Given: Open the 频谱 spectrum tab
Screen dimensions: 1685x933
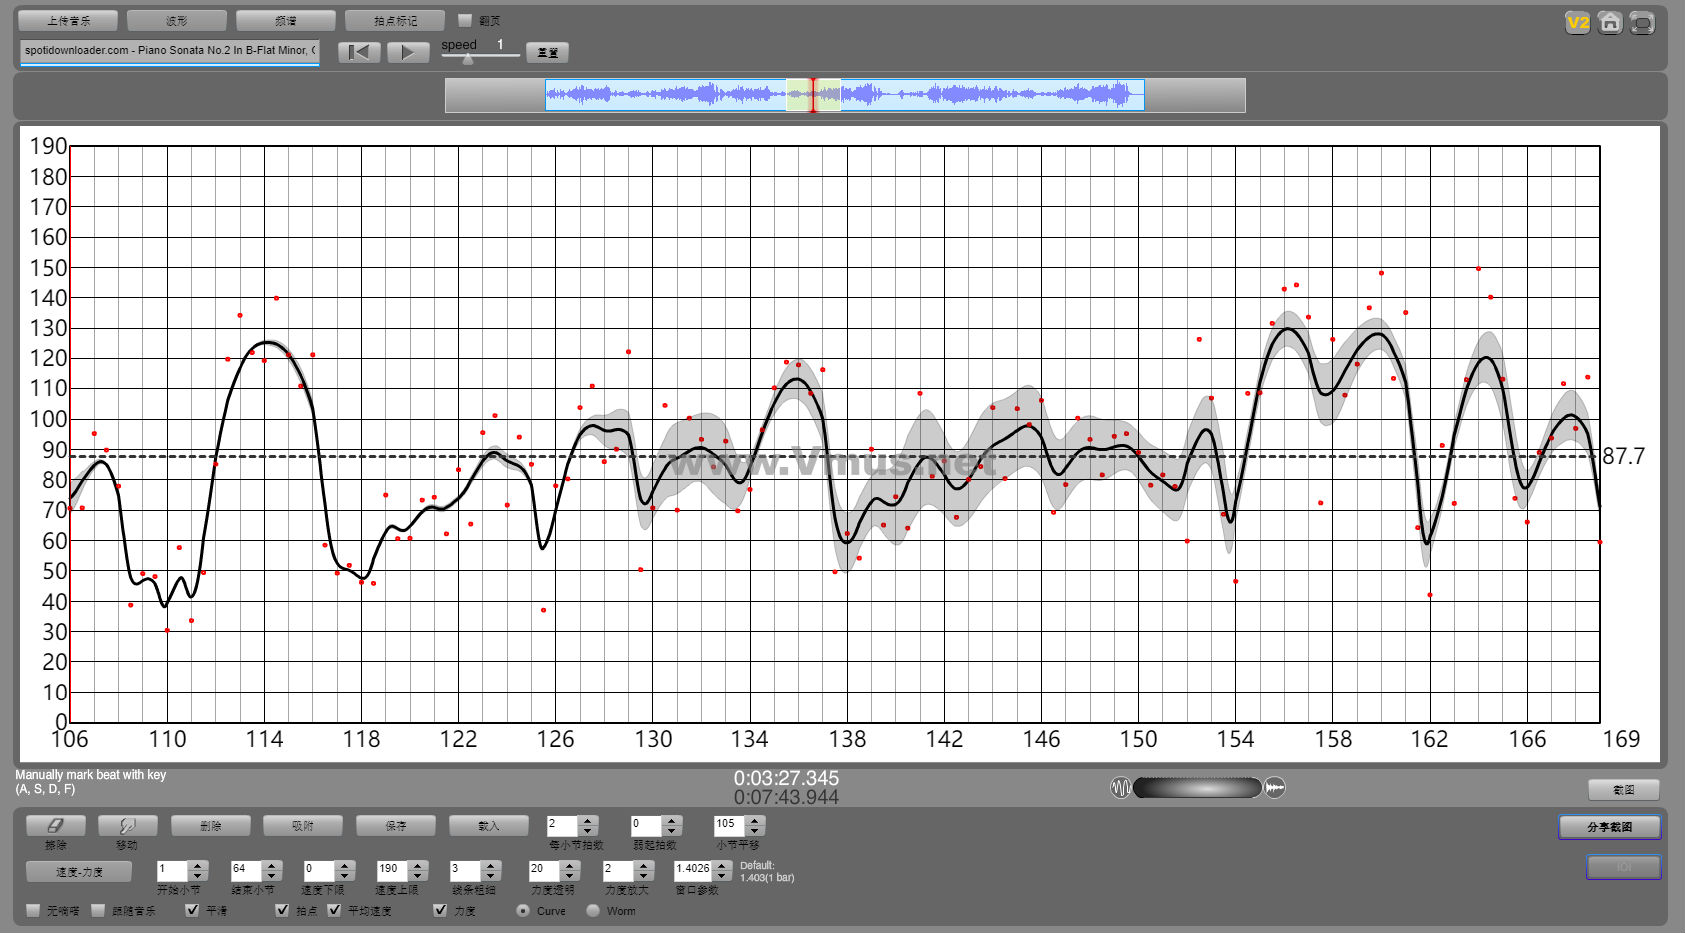Looking at the screenshot, I should click(x=286, y=20).
